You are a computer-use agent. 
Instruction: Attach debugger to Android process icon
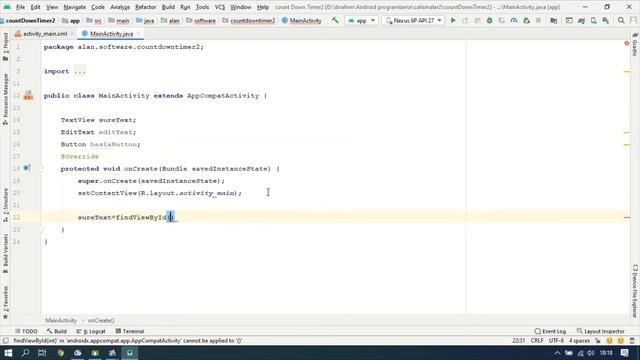coord(527,20)
